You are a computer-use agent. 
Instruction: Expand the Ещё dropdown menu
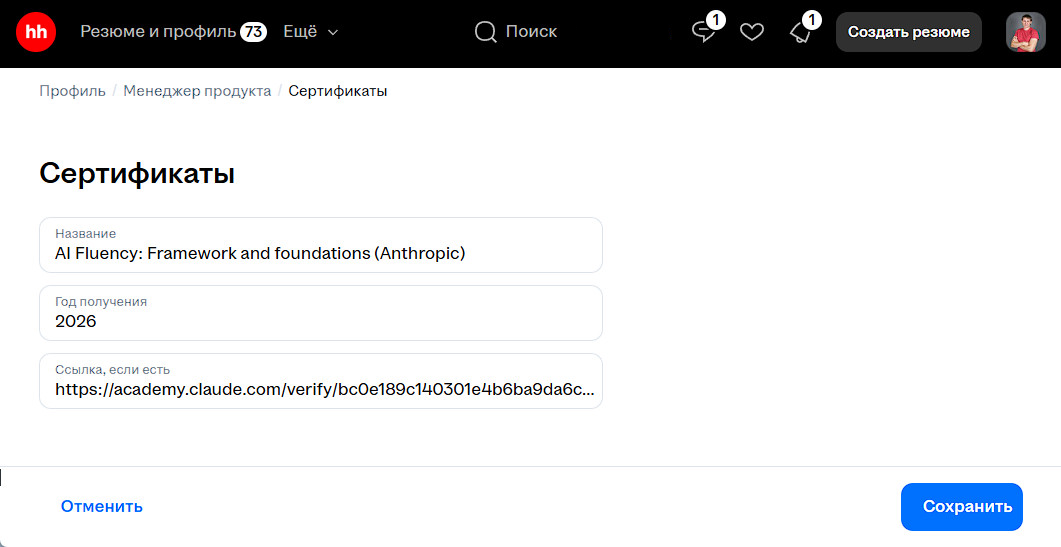click(x=311, y=32)
